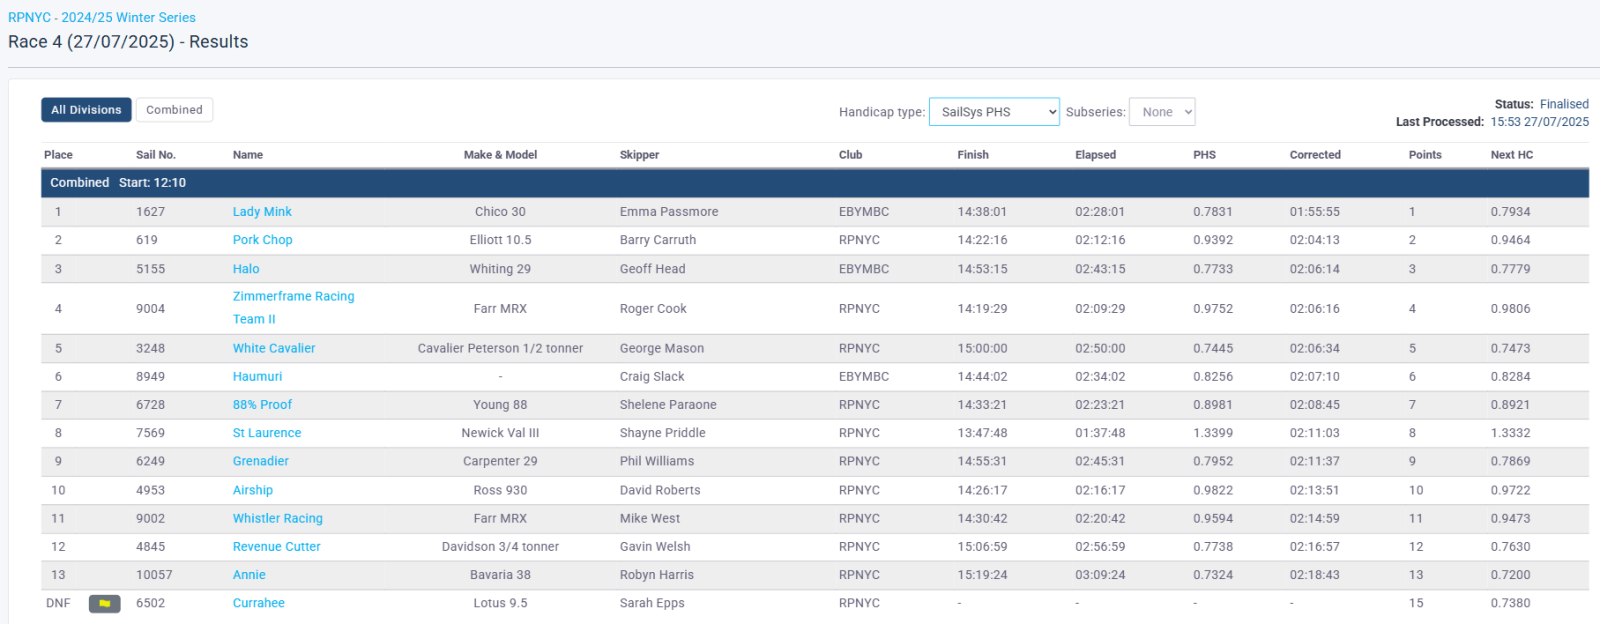Open the Whistler Racing boat link
The height and width of the screenshot is (624, 1600).
[x=278, y=518]
